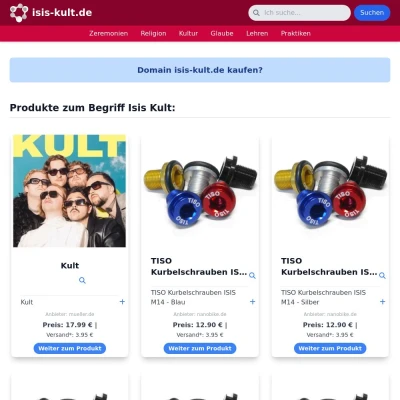Click Domain isis-kult.de kaufen banner
The width and height of the screenshot is (400, 400).
(x=200, y=70)
